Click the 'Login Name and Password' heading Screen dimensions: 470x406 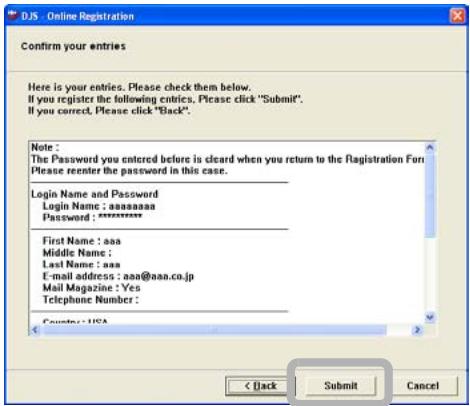tap(95, 194)
